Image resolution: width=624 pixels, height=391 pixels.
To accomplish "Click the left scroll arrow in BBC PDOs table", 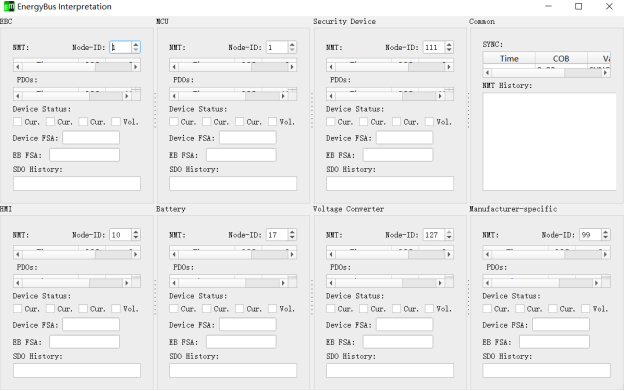I will tap(18, 96).
